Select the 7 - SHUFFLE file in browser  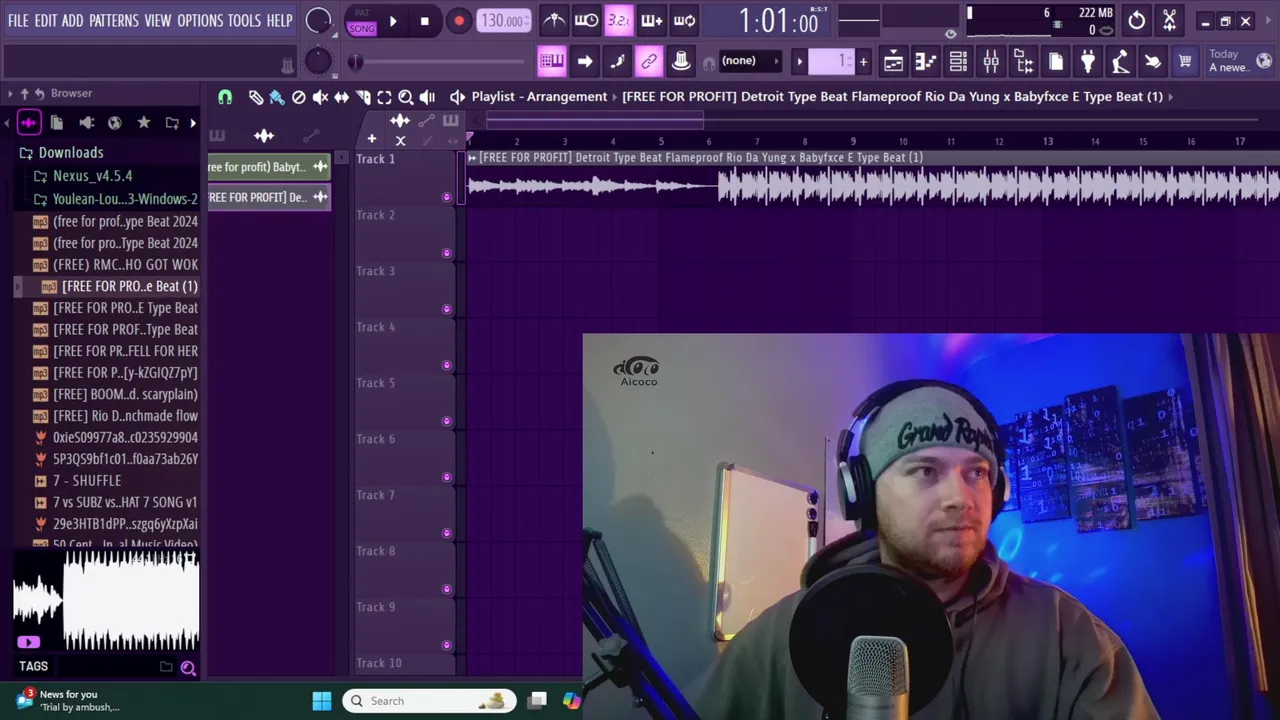(x=87, y=481)
